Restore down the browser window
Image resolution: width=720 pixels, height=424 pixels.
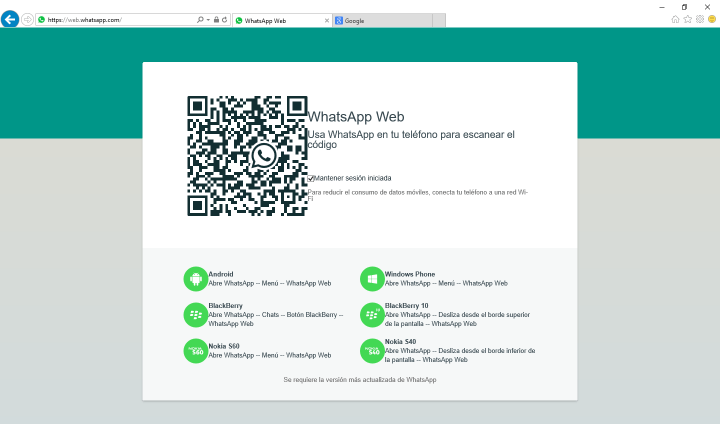tap(684, 7)
